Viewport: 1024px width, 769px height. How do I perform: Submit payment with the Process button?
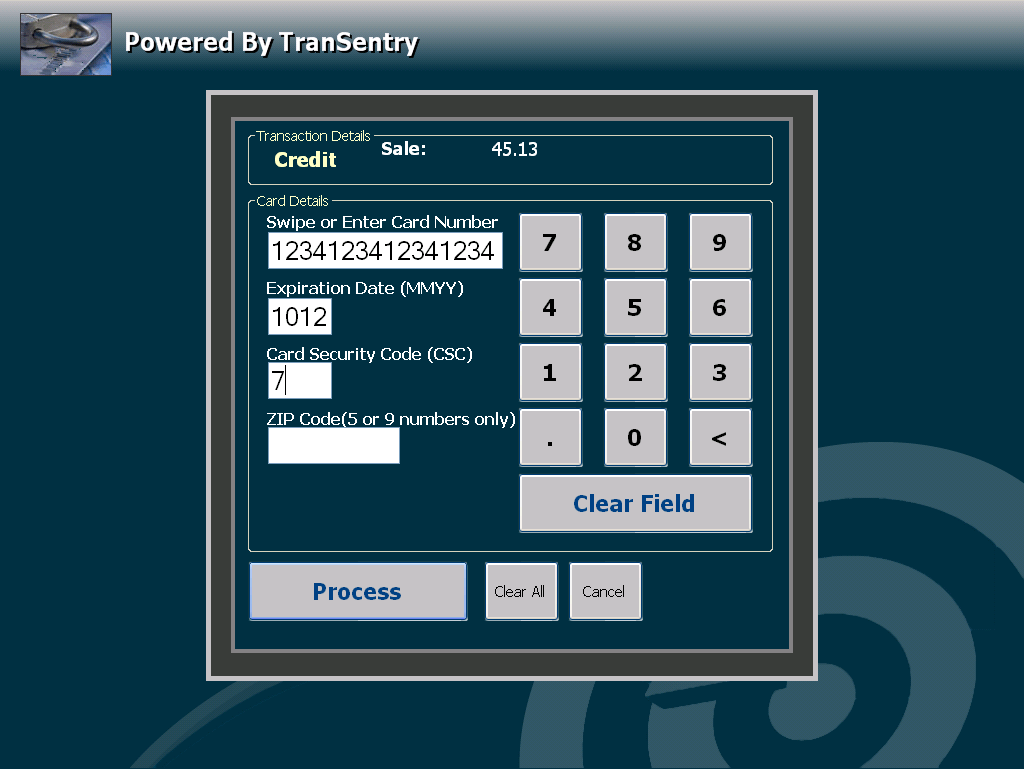point(358,591)
